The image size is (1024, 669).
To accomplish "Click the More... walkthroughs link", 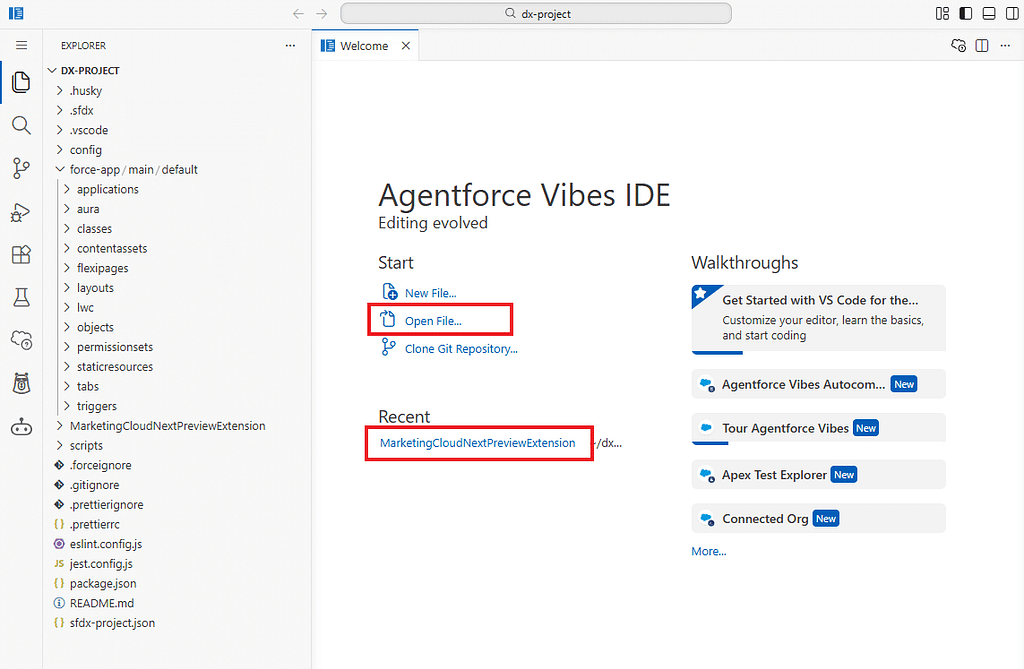I will pyautogui.click(x=709, y=551).
